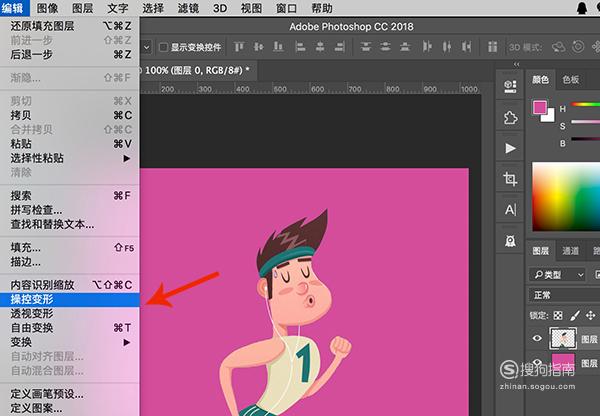Click align top edges icon
Image resolution: width=600 pixels, height=416 pixels.
pos(239,47)
